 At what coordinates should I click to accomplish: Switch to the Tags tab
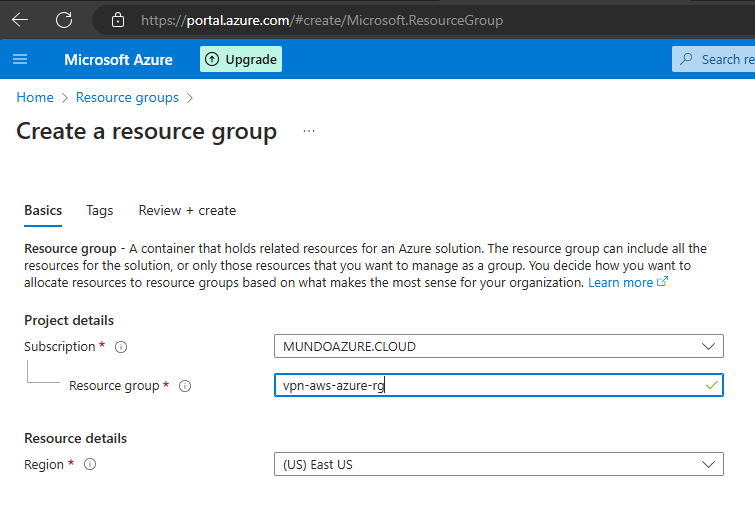pos(99,210)
